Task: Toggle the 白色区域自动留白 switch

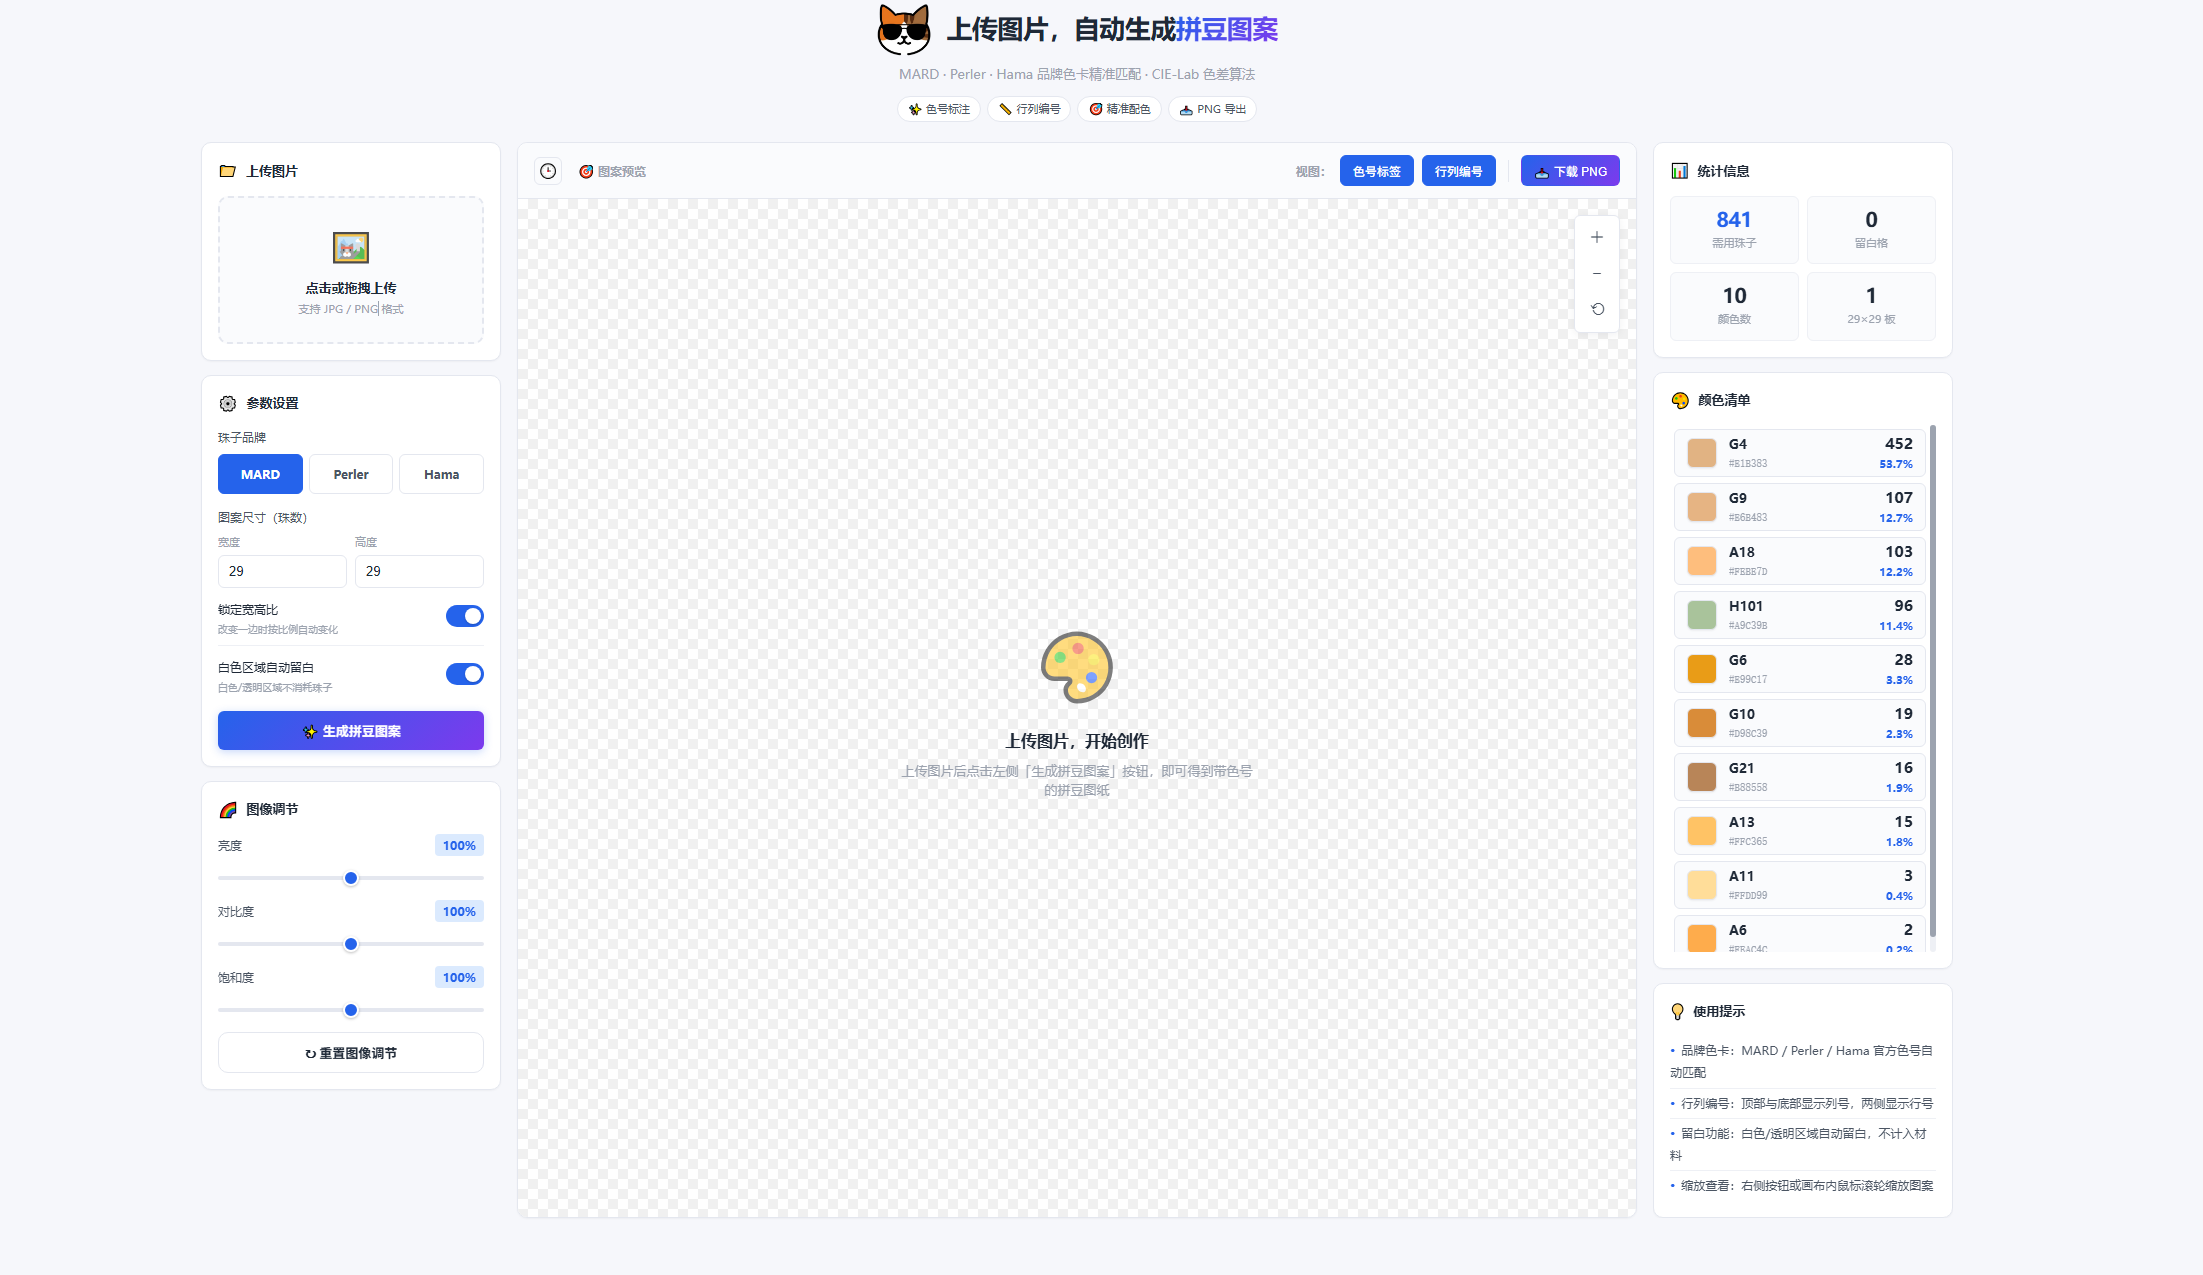Action: click(x=464, y=674)
